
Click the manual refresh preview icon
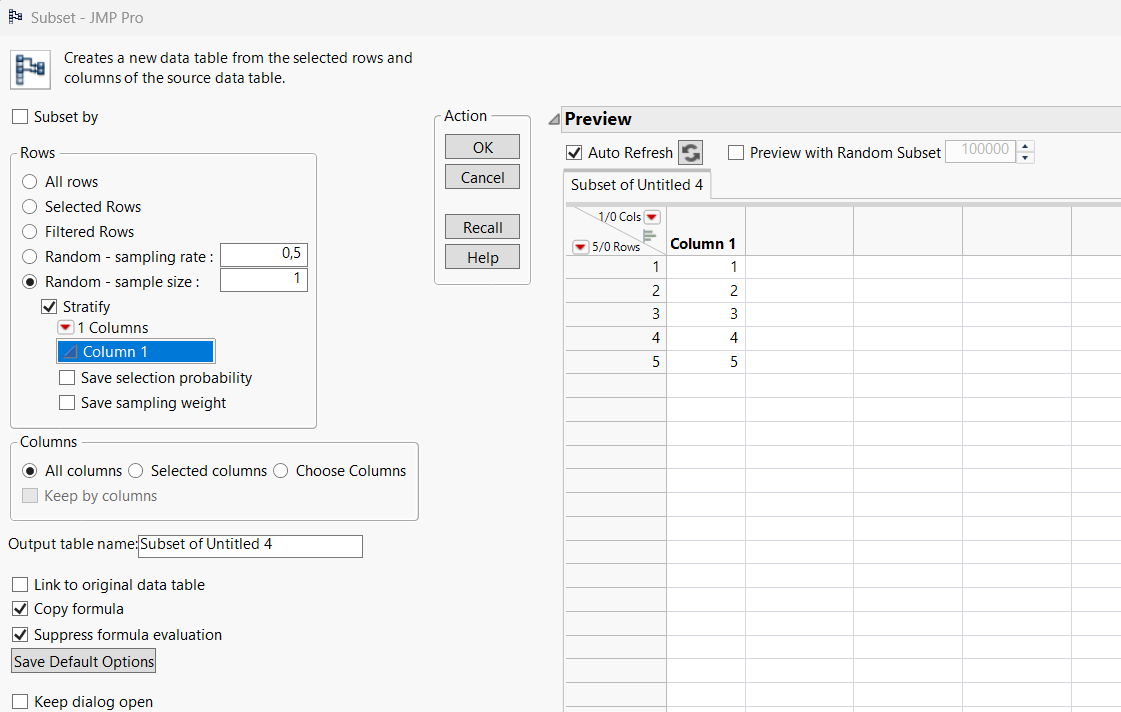tap(690, 153)
